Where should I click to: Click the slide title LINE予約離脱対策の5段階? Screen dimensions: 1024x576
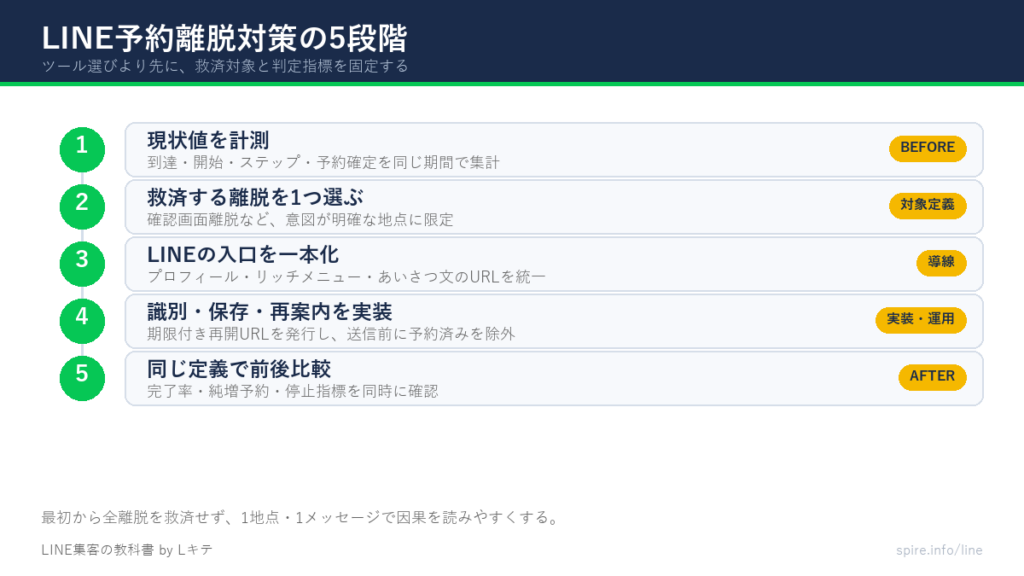click(x=225, y=38)
